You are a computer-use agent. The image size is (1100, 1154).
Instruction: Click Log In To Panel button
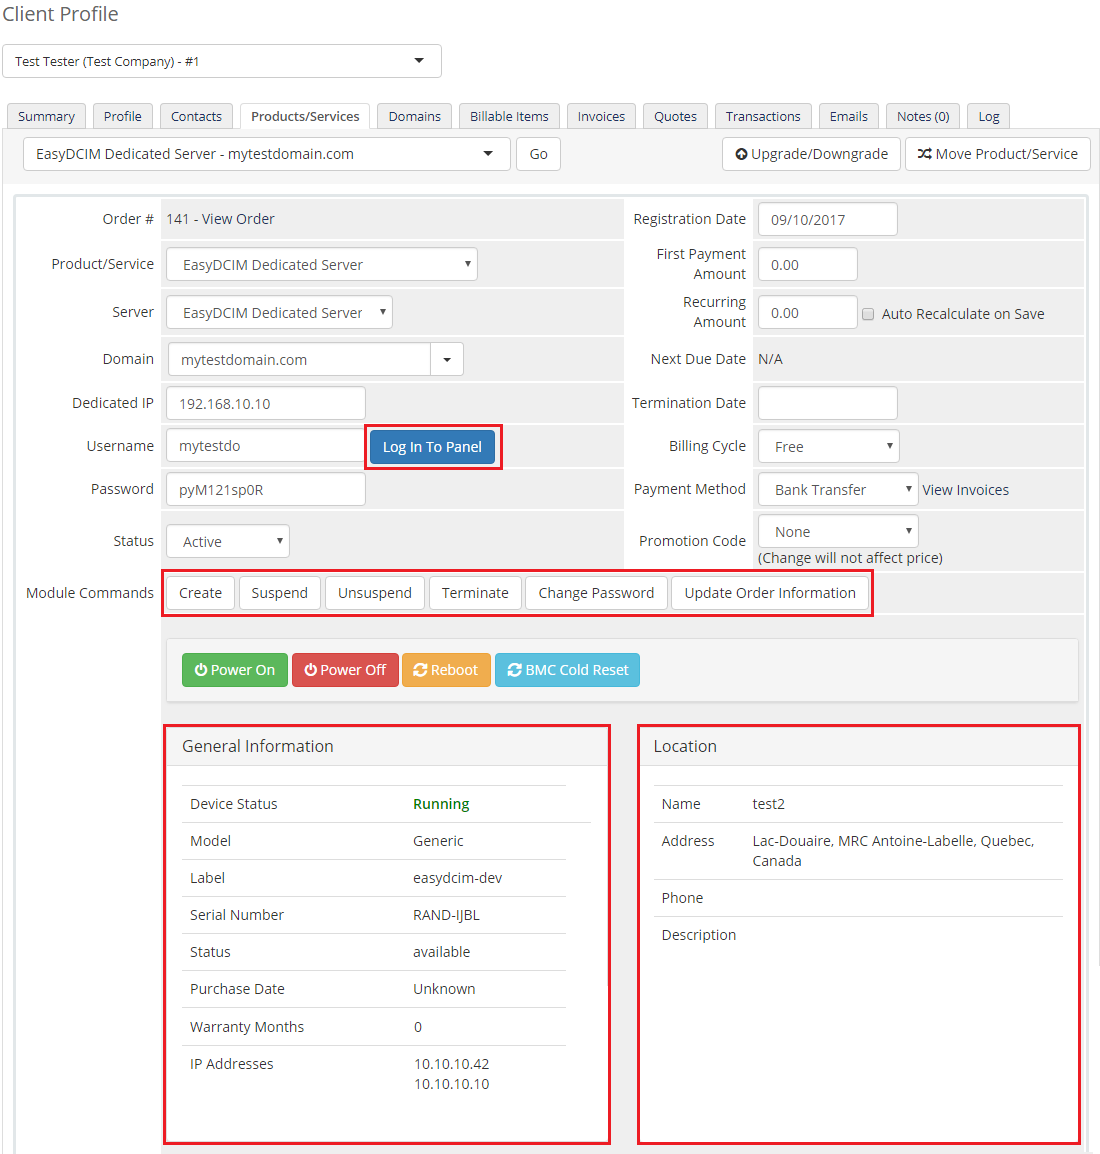coord(433,447)
